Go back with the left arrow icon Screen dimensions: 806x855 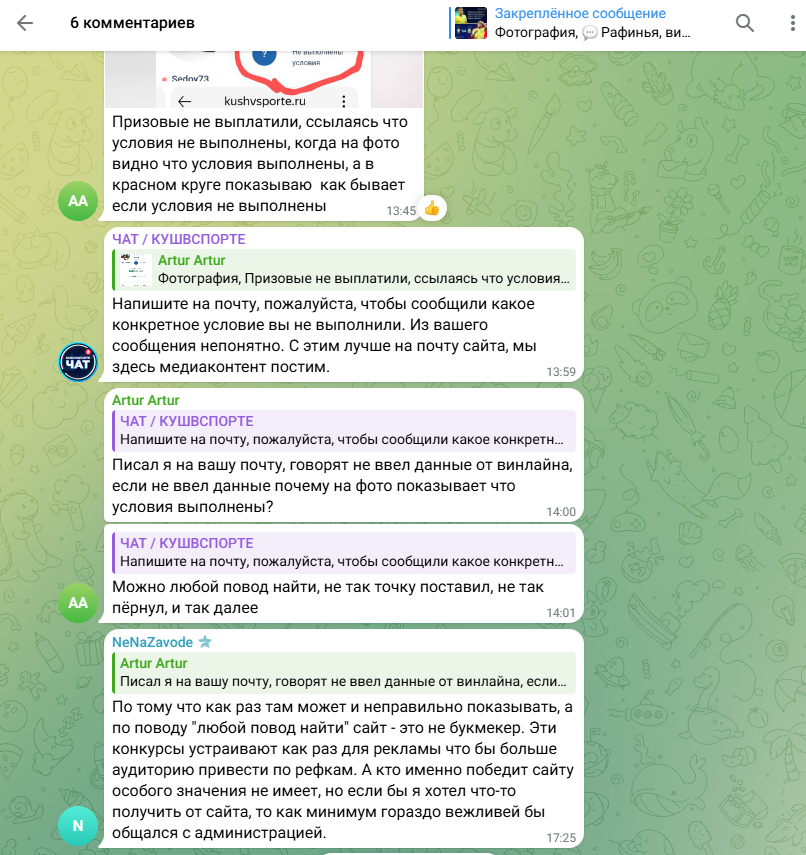(x=25, y=23)
